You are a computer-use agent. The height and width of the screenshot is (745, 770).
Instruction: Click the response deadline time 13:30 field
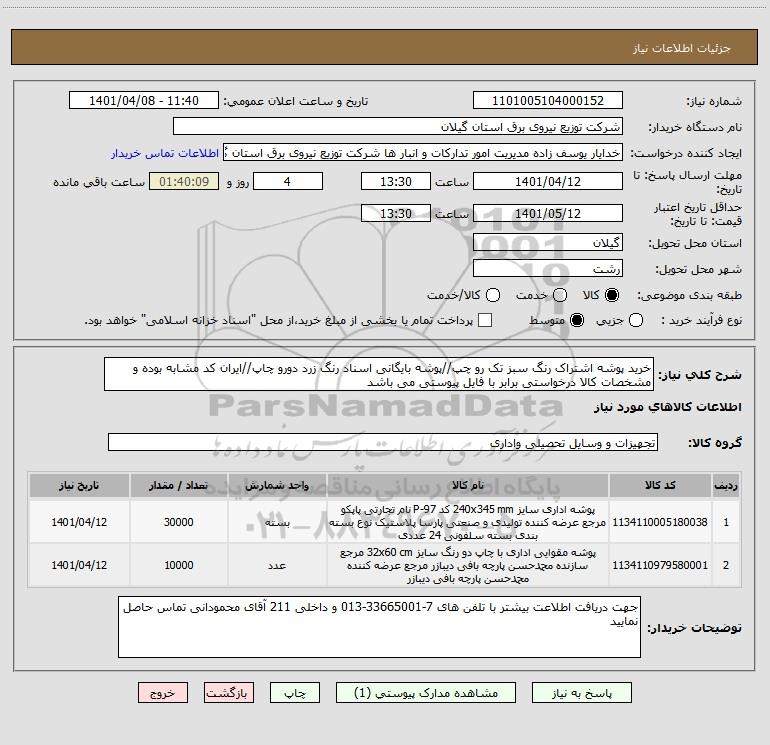tap(396, 181)
